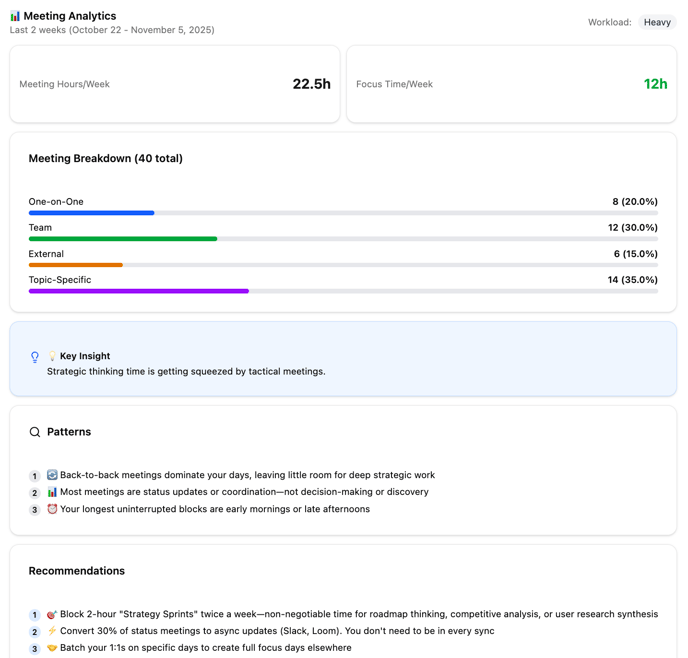Click the orange External progress bar
Image resolution: width=688 pixels, height=658 pixels.
(x=76, y=265)
